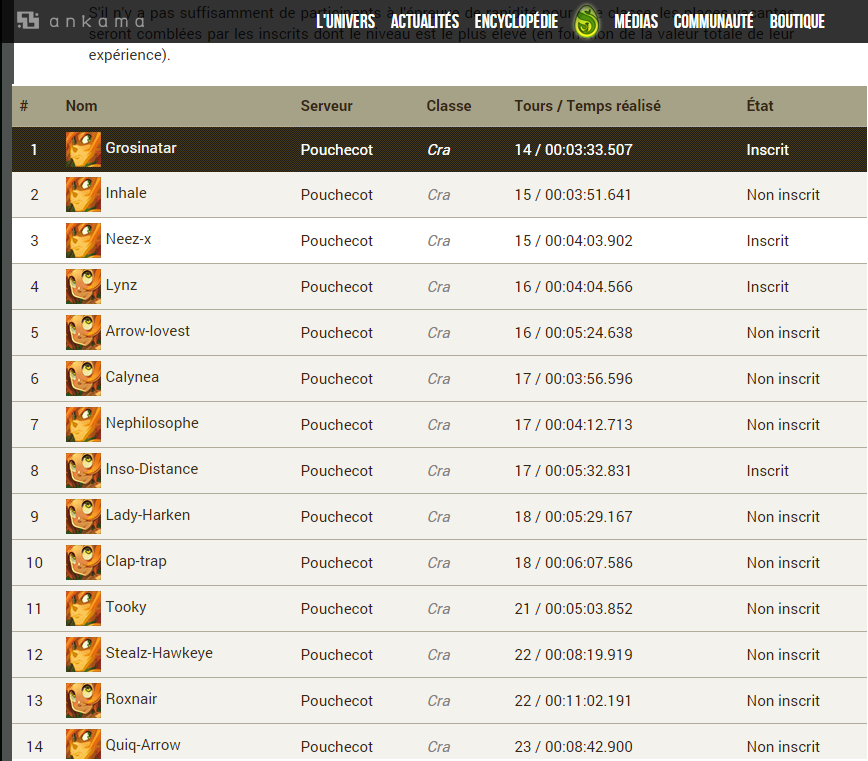This screenshot has height=761, width=868.
Task: Click Calynea's Cra avatar
Action: point(84,378)
